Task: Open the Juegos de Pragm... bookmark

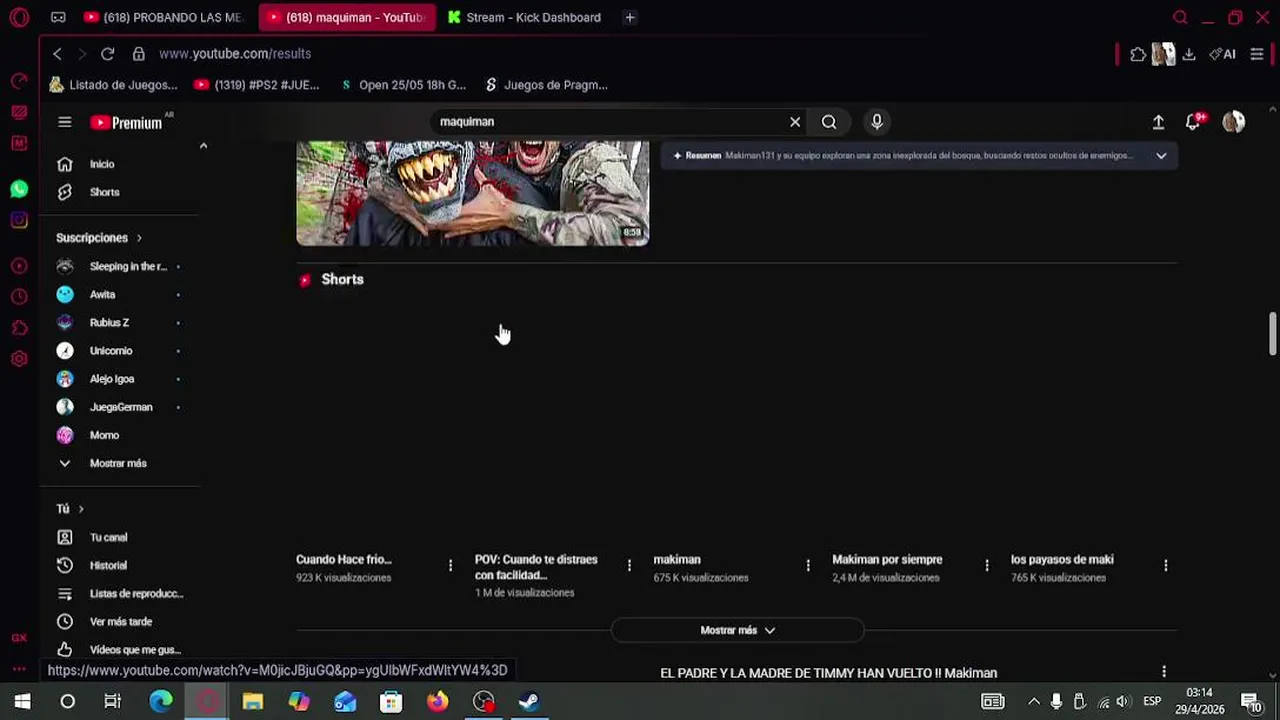Action: pos(546,85)
